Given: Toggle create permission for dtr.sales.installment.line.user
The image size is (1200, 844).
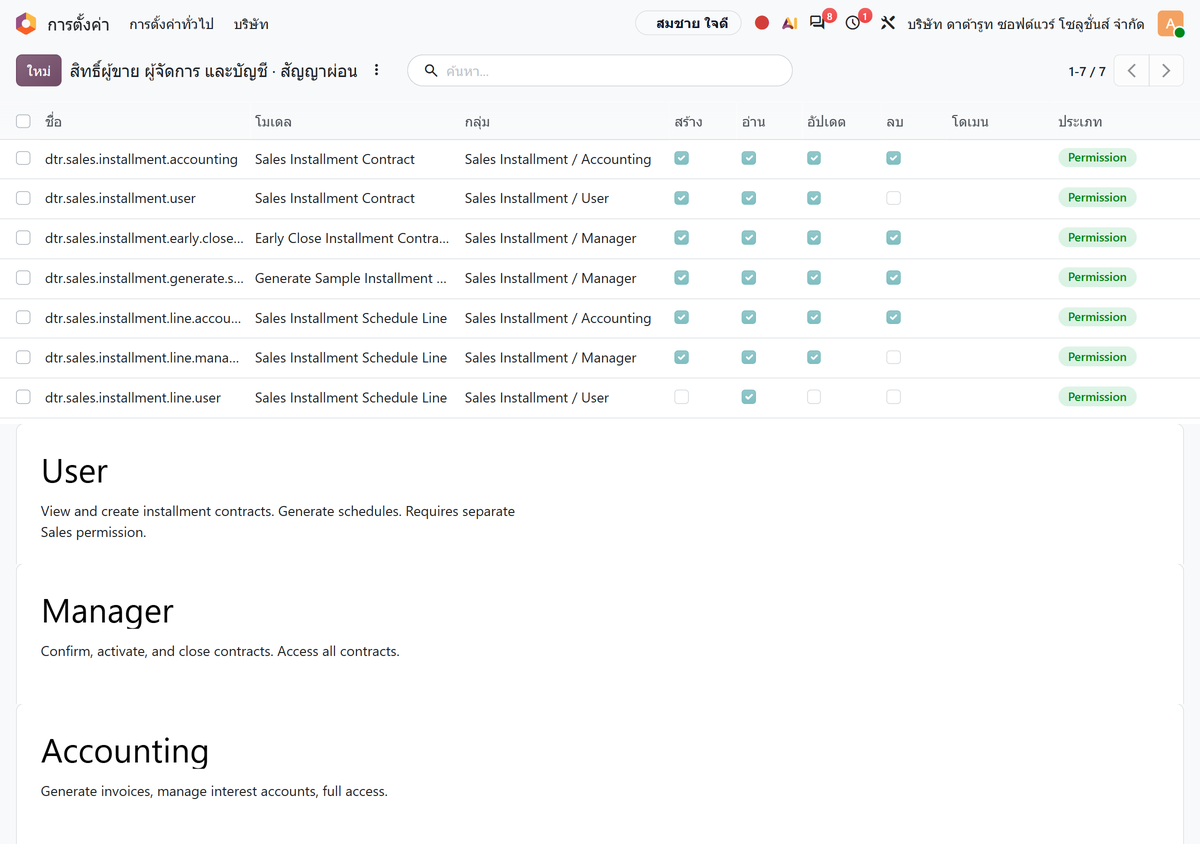Looking at the screenshot, I should tap(681, 397).
